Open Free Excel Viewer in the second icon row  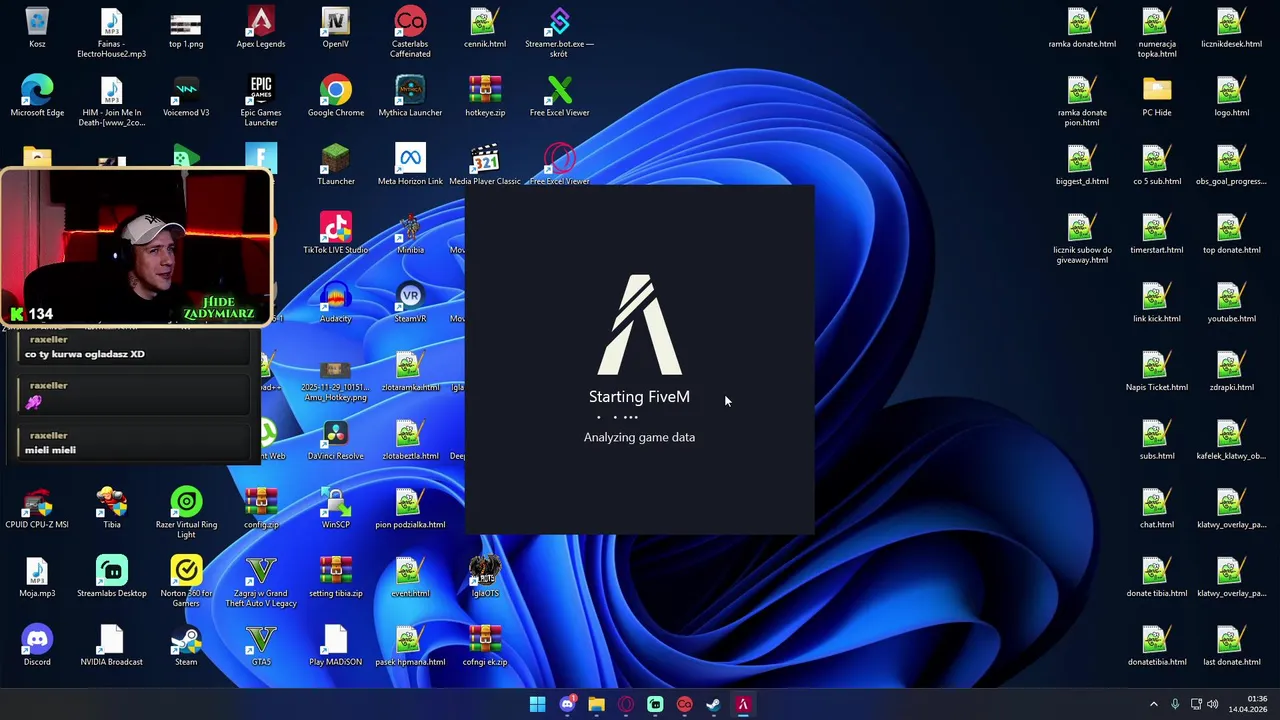pyautogui.click(x=559, y=97)
